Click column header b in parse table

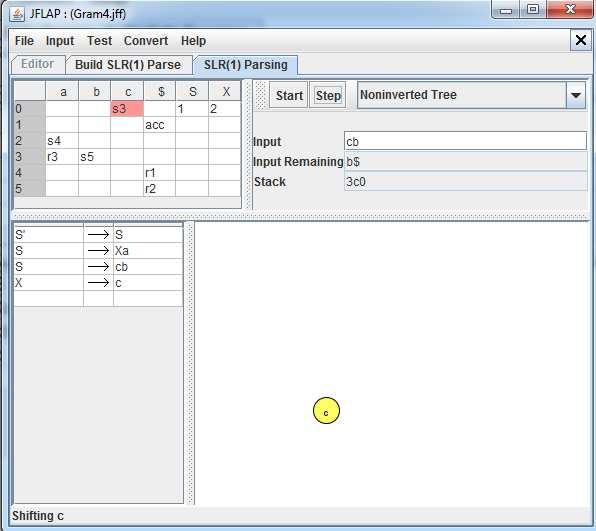pyautogui.click(x=95, y=92)
